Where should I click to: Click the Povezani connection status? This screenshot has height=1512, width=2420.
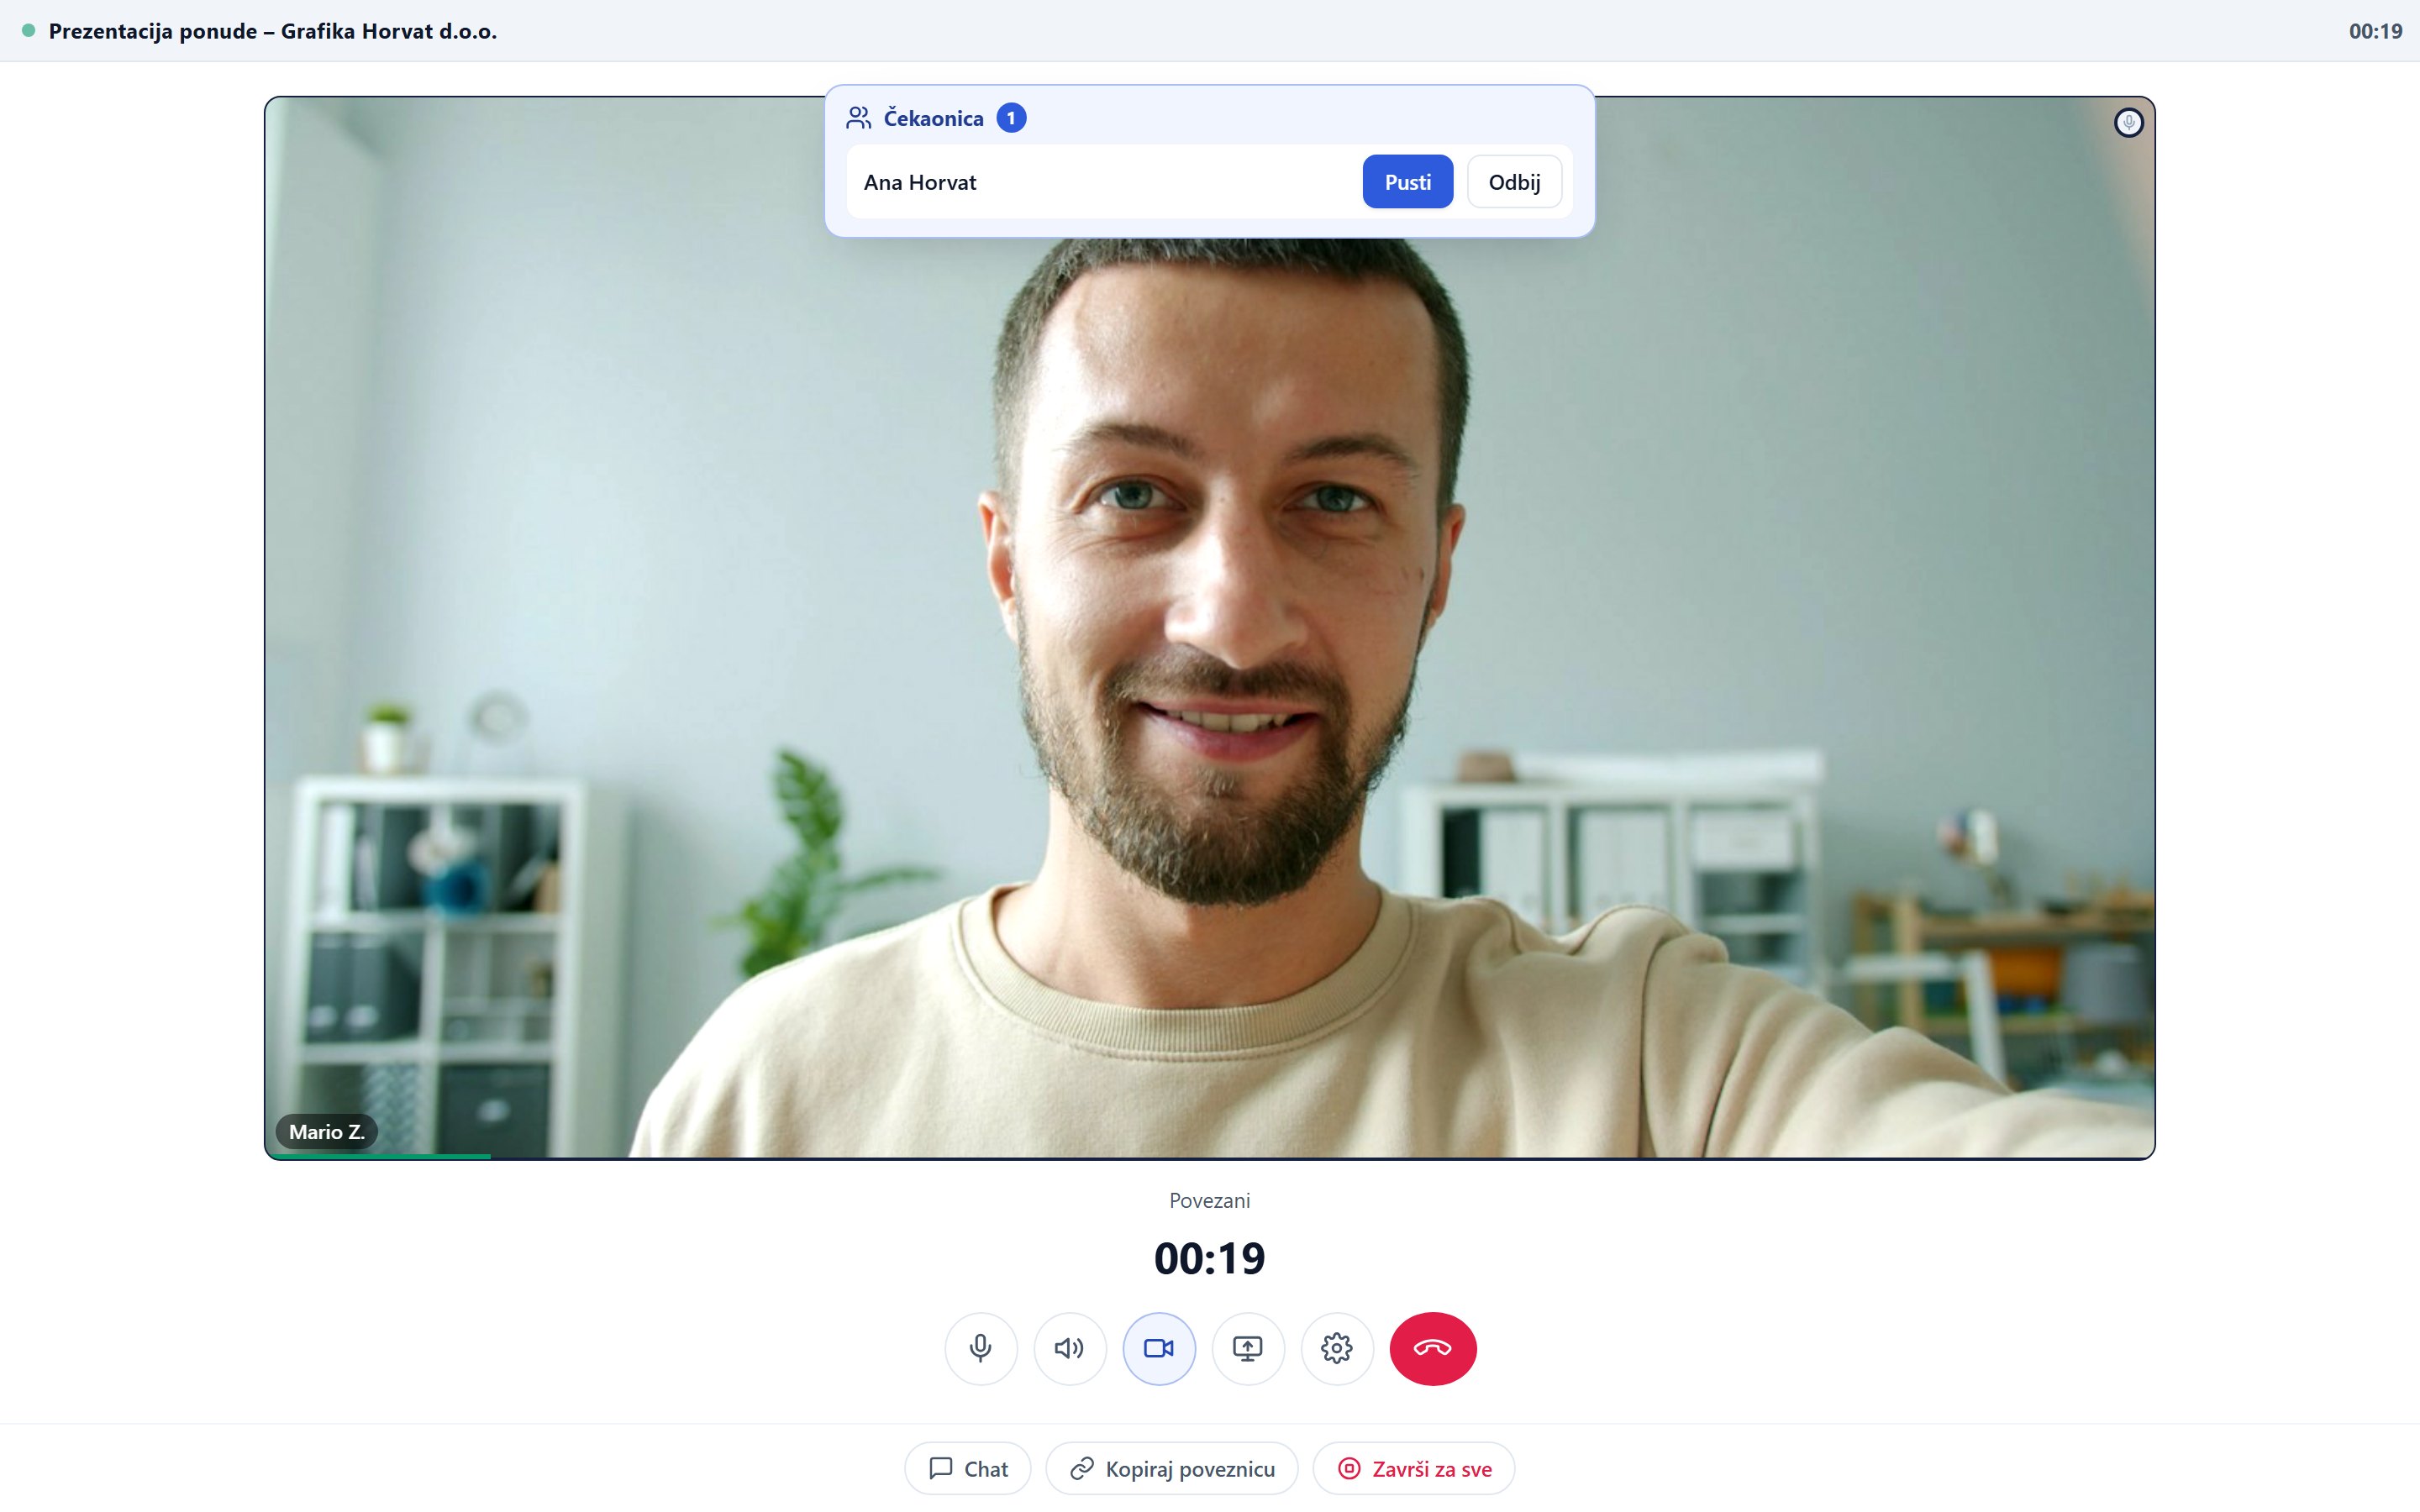coord(1209,1200)
